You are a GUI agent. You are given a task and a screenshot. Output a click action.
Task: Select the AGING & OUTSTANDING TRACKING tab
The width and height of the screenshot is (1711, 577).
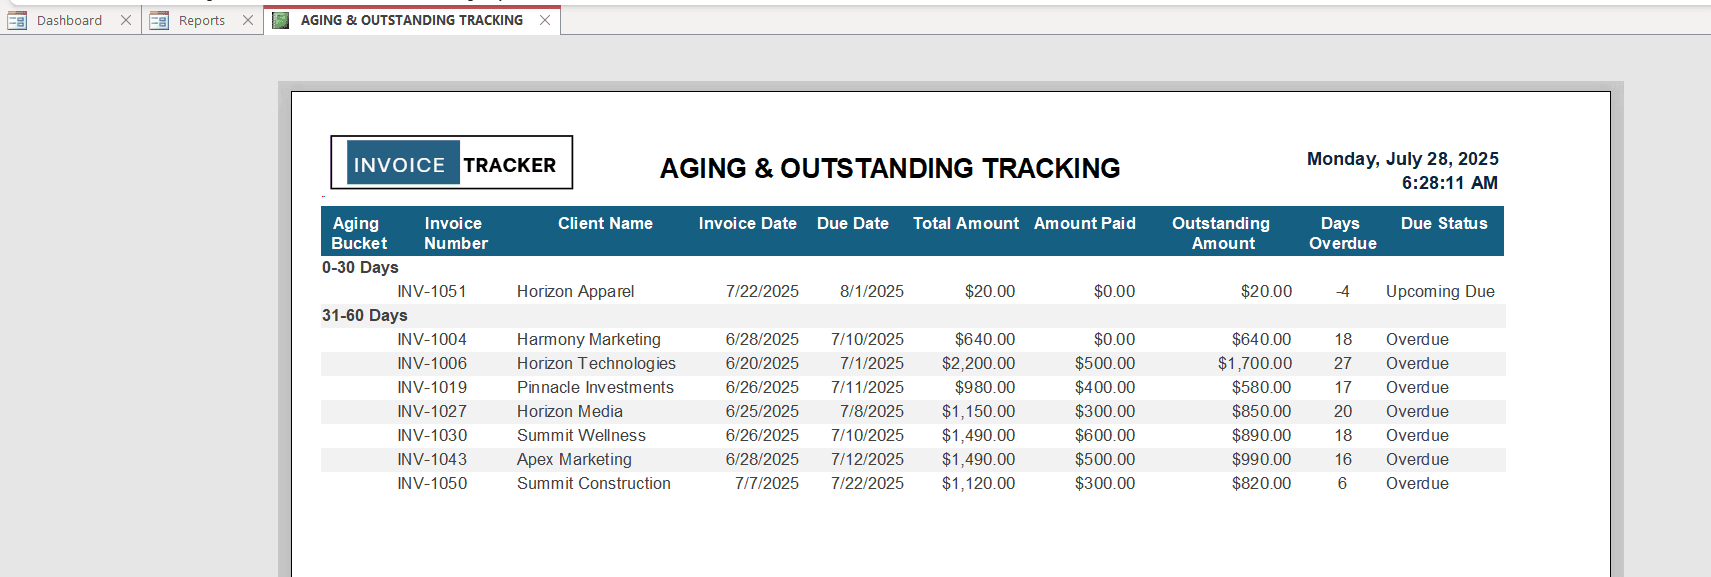[411, 20]
